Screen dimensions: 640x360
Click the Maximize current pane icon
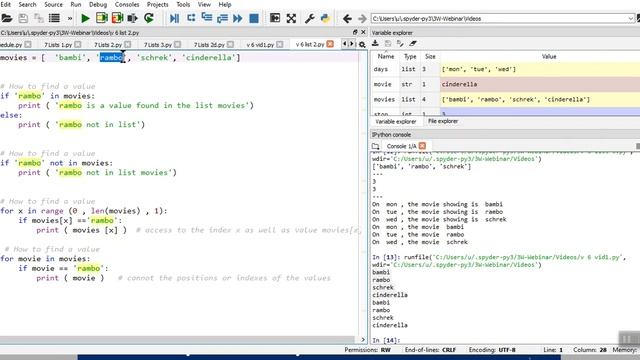pyautogui.click(x=275, y=18)
